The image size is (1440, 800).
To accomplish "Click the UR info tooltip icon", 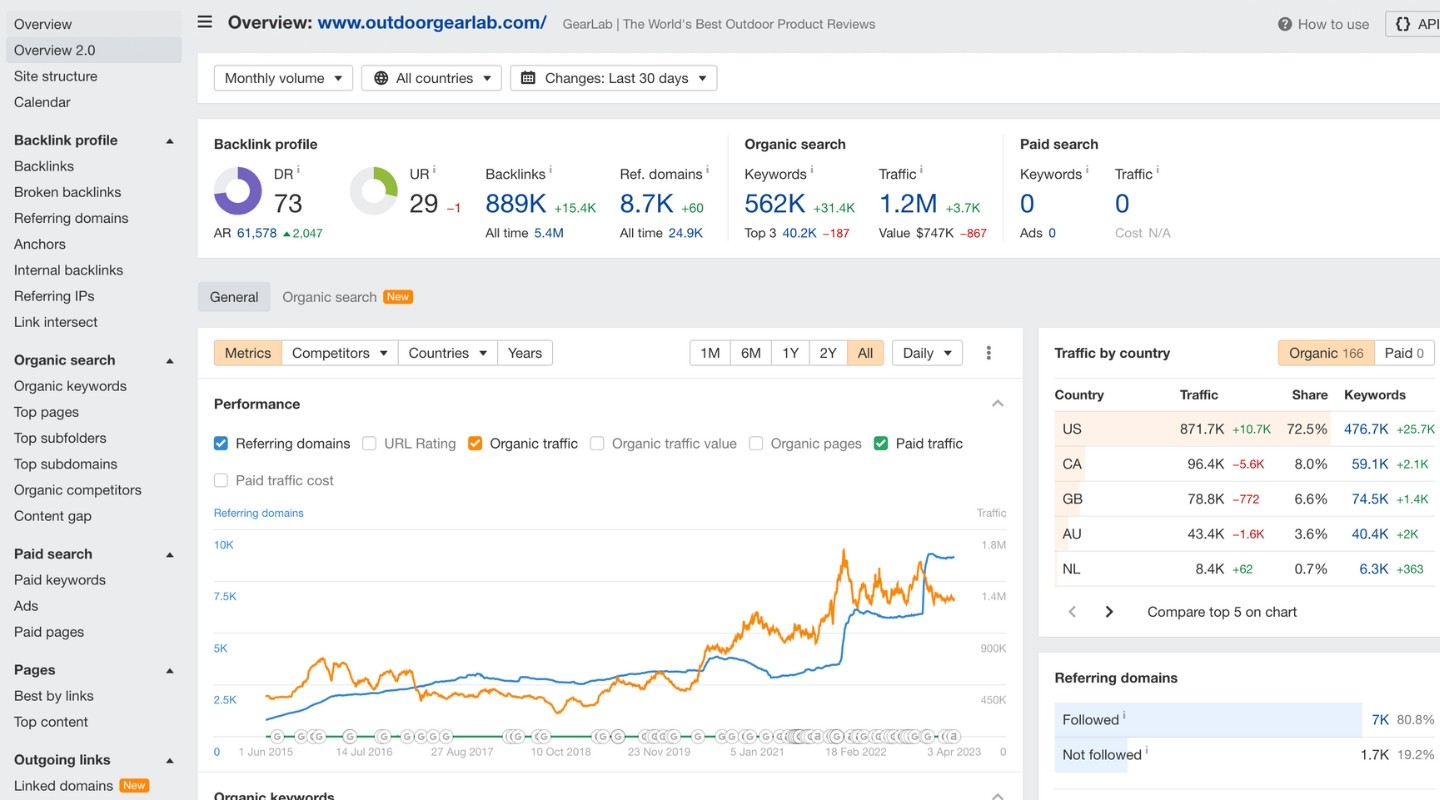I will click(434, 170).
